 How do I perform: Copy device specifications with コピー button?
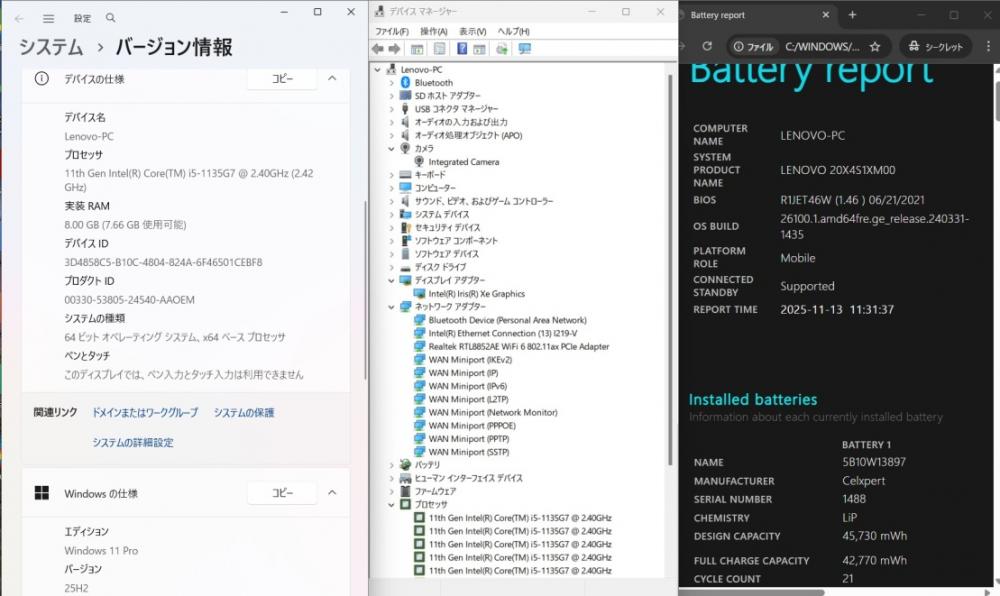[282, 78]
